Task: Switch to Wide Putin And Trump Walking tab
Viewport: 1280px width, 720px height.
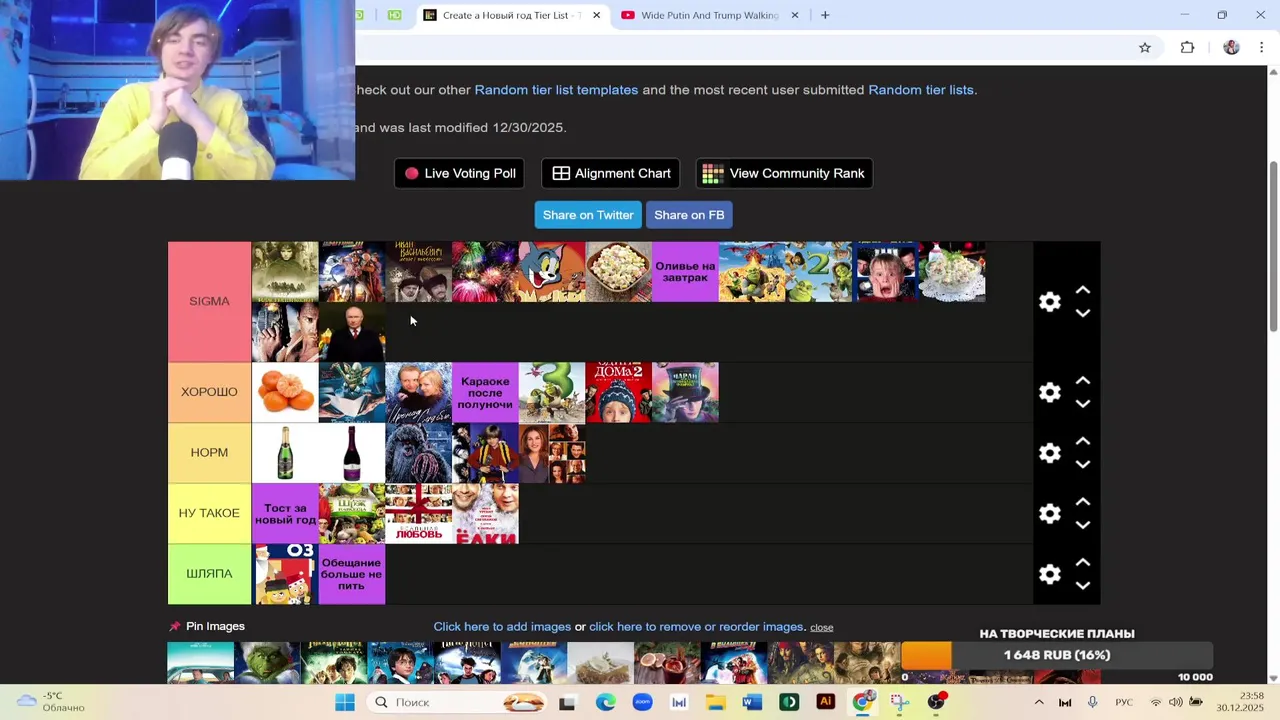Action: 710,15
